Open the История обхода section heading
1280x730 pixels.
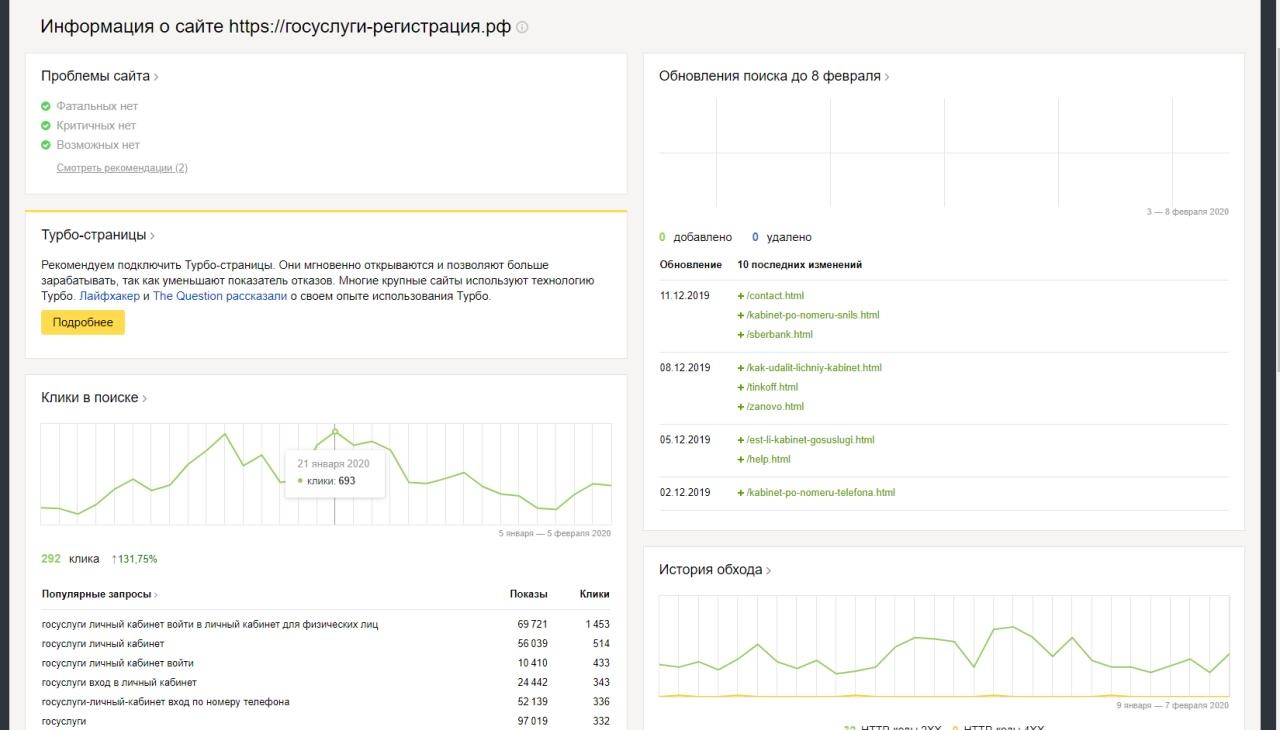point(715,570)
